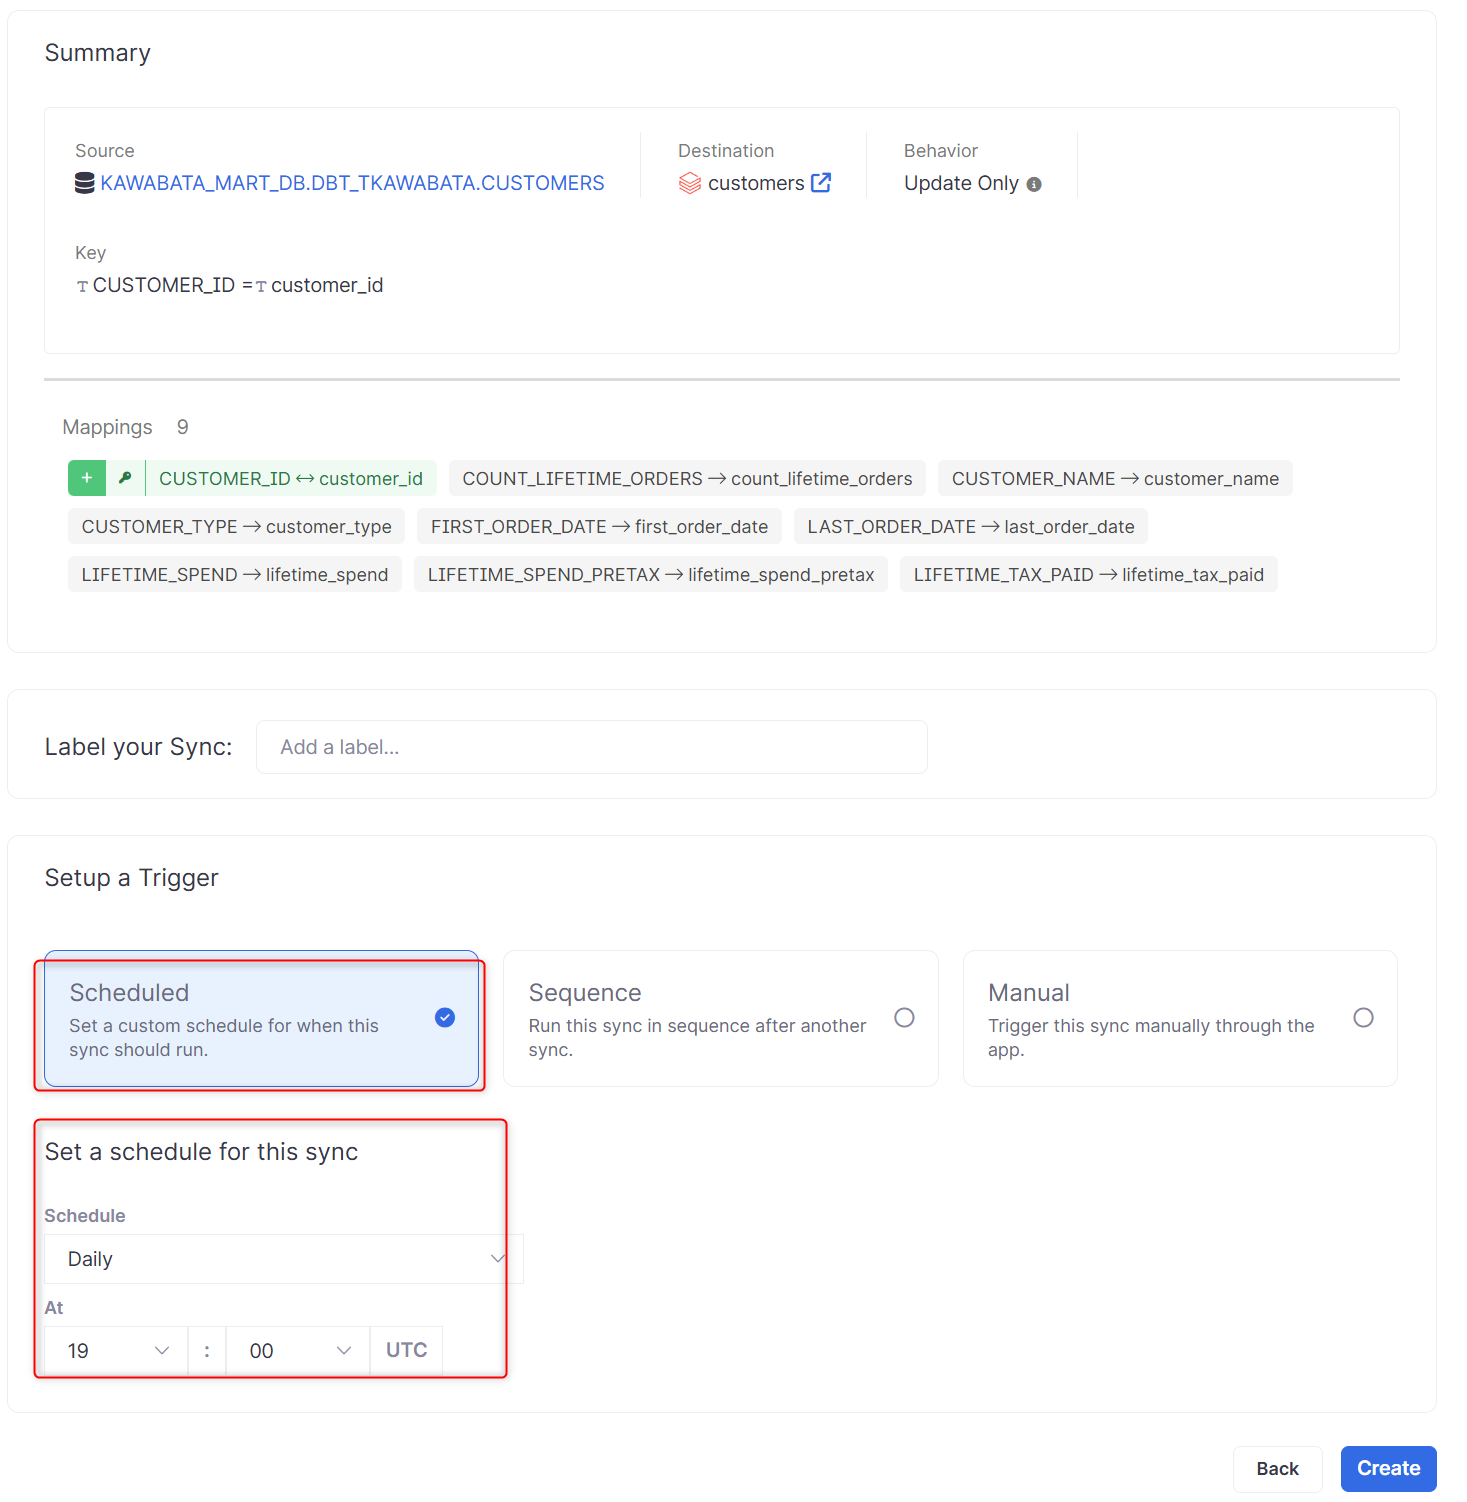The height and width of the screenshot is (1502, 1467).
Task: Click the green plus mapping icon
Action: [87, 478]
